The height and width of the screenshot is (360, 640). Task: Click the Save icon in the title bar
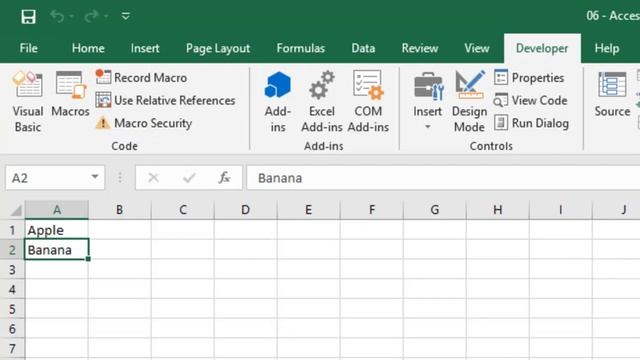coord(29,17)
